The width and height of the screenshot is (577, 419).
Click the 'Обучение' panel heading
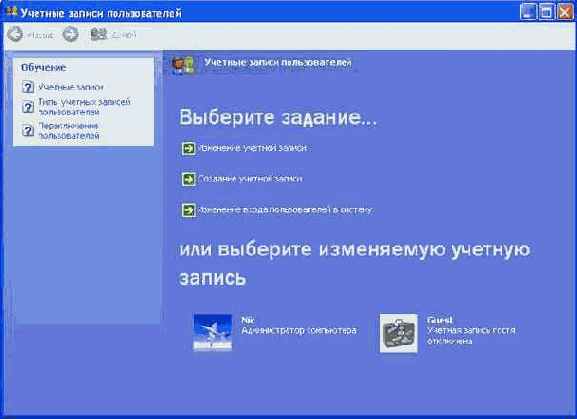(43, 68)
